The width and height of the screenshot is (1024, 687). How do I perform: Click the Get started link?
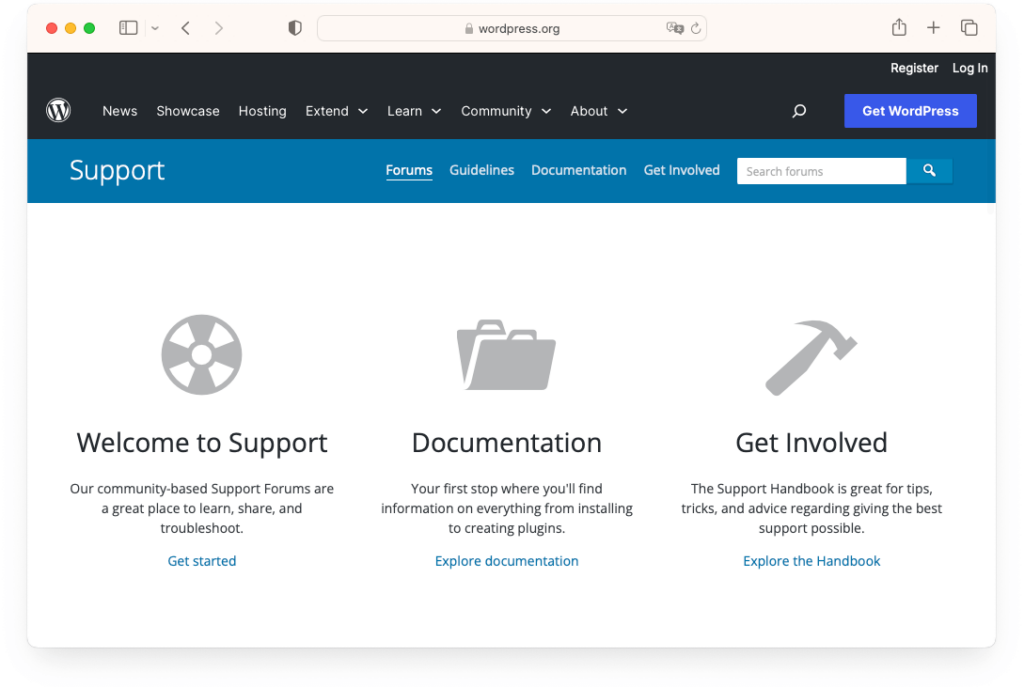click(x=202, y=561)
